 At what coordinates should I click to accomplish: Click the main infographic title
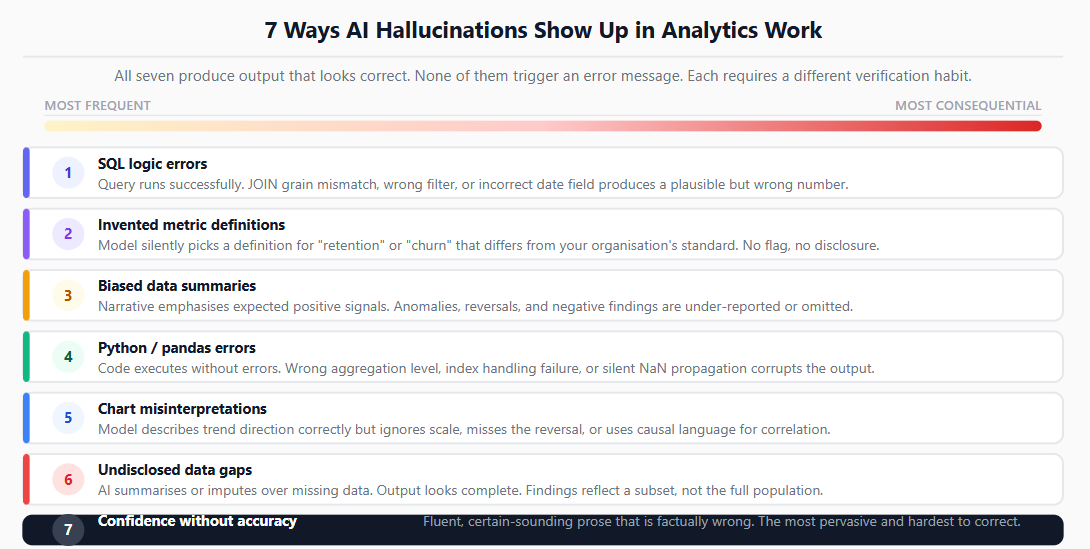point(543,31)
